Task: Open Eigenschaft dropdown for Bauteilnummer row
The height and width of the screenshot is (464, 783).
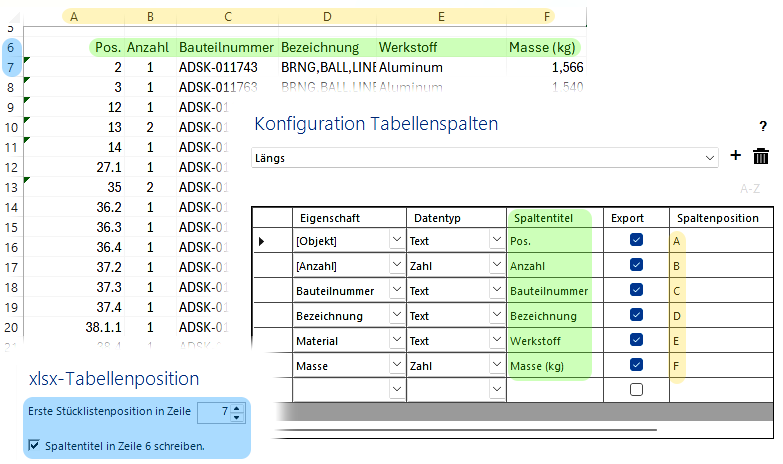Action: [396, 291]
